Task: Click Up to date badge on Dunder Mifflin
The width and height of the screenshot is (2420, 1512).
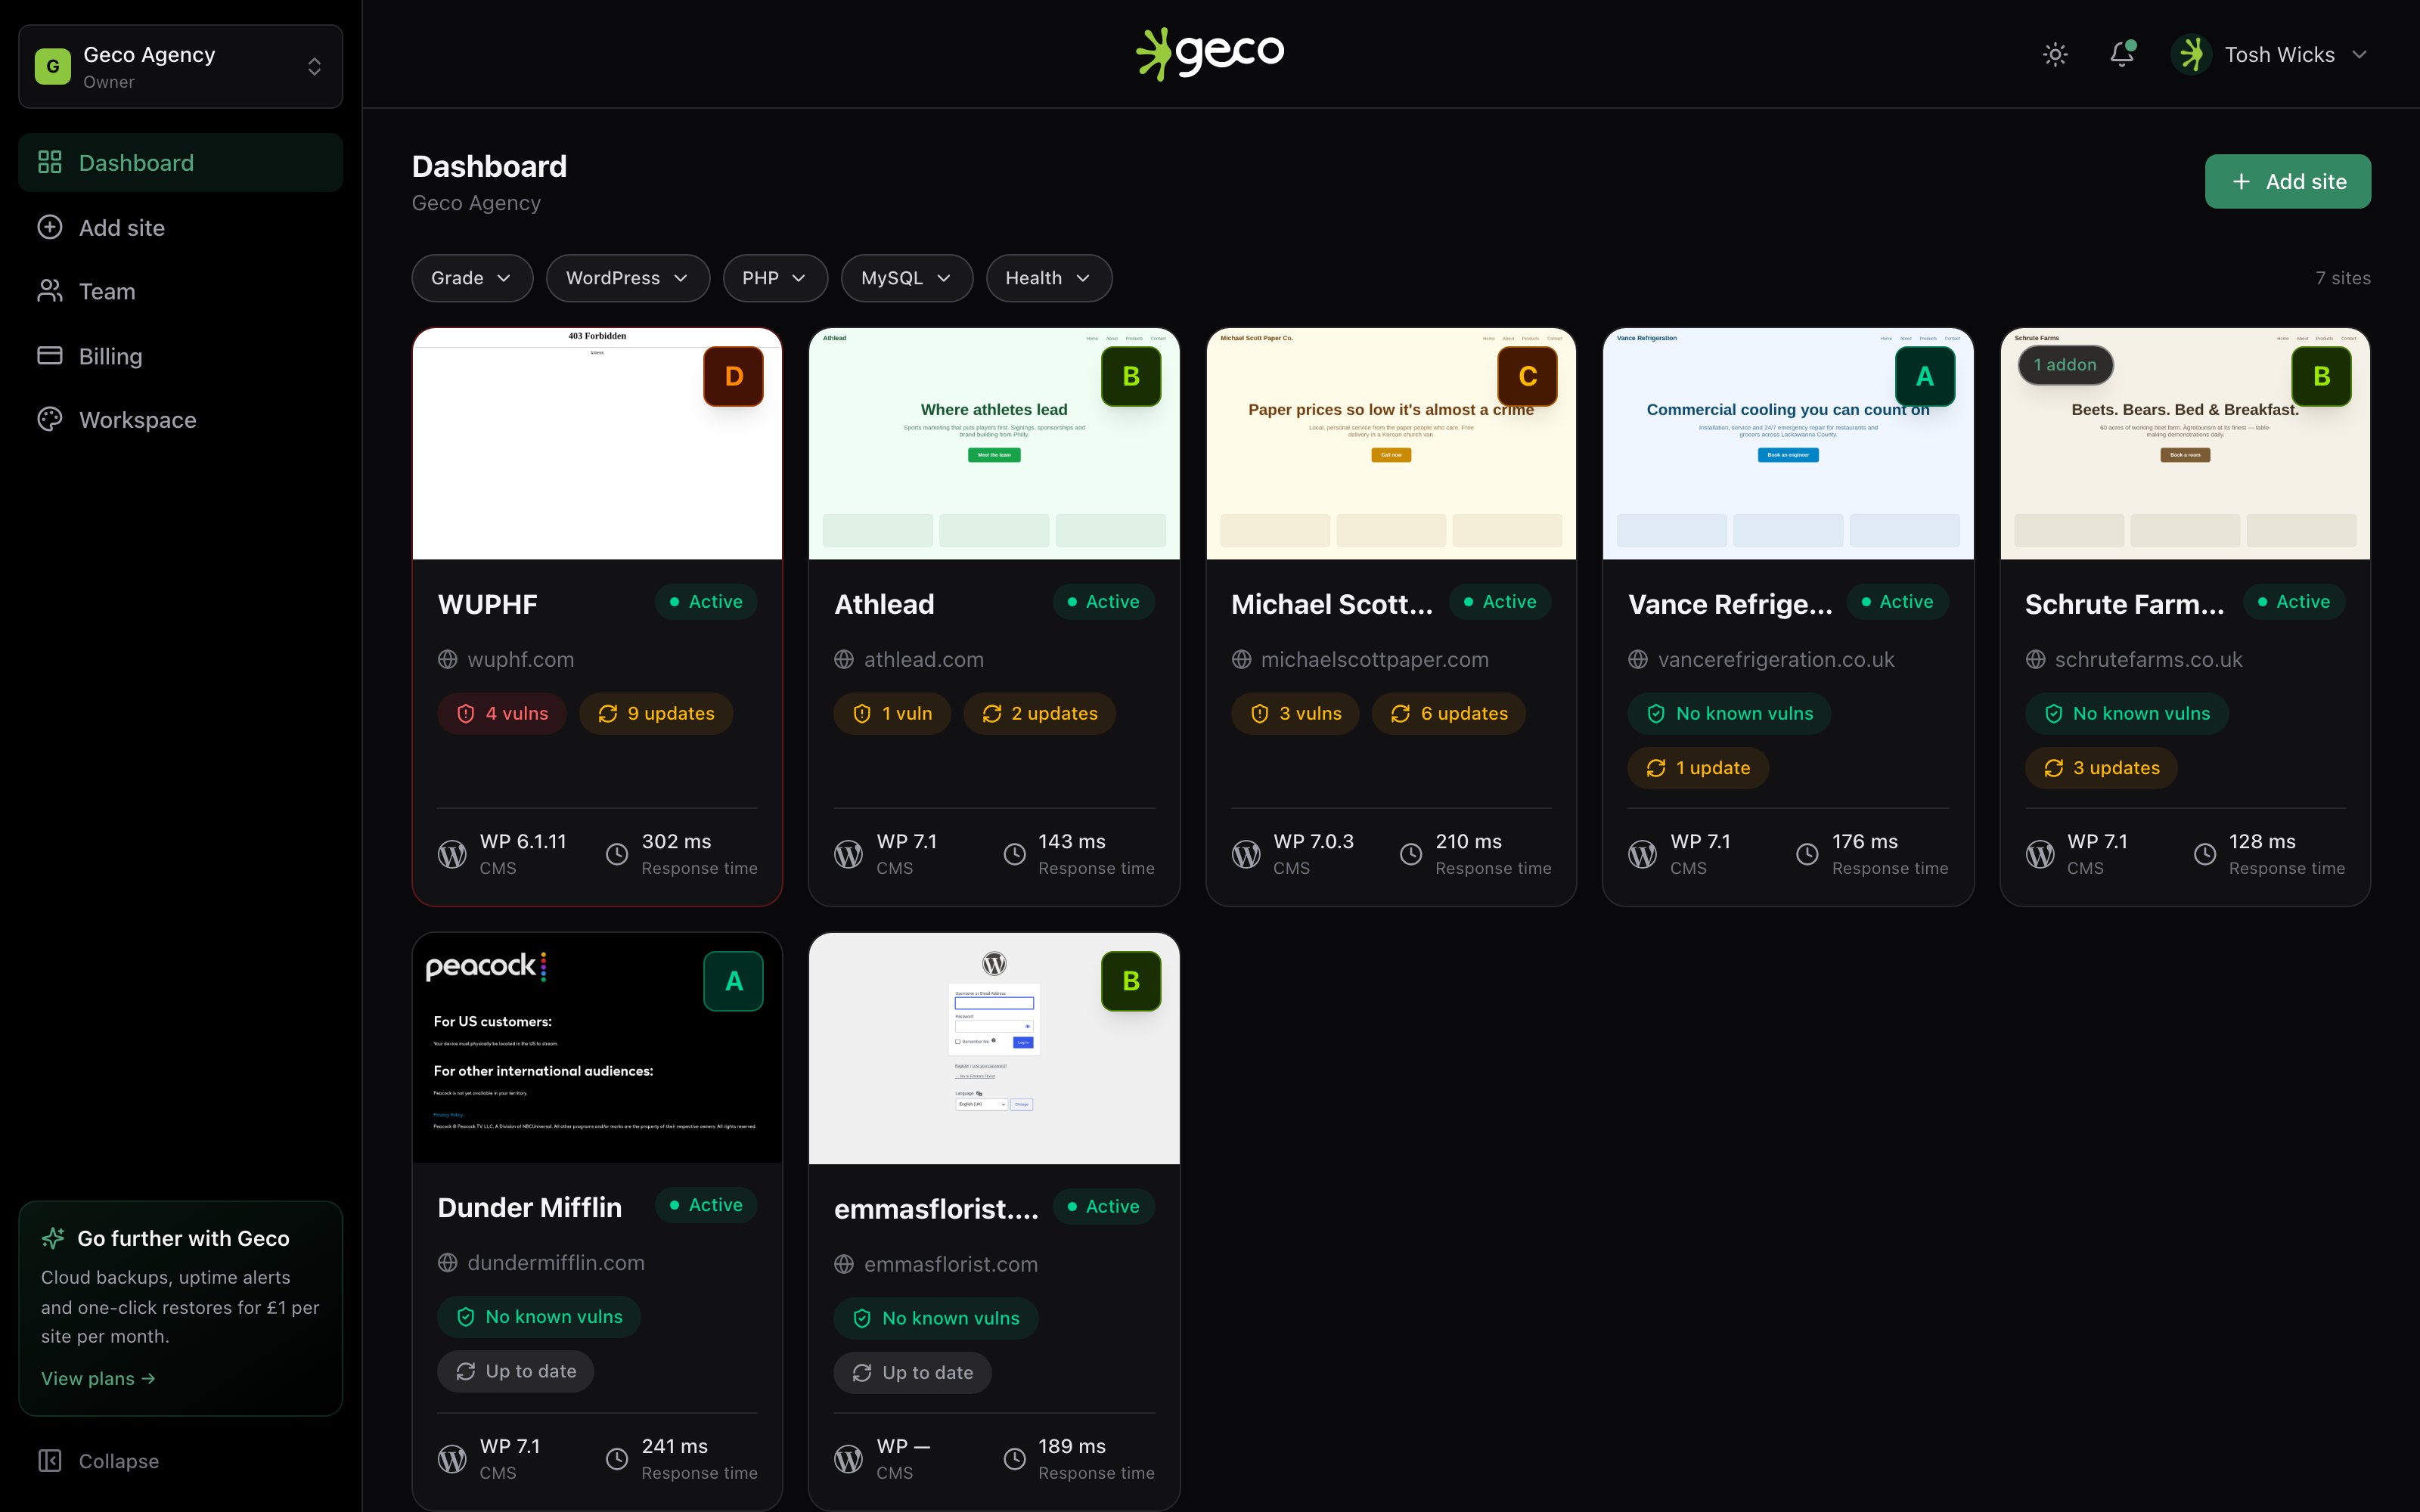Action: [x=516, y=1371]
